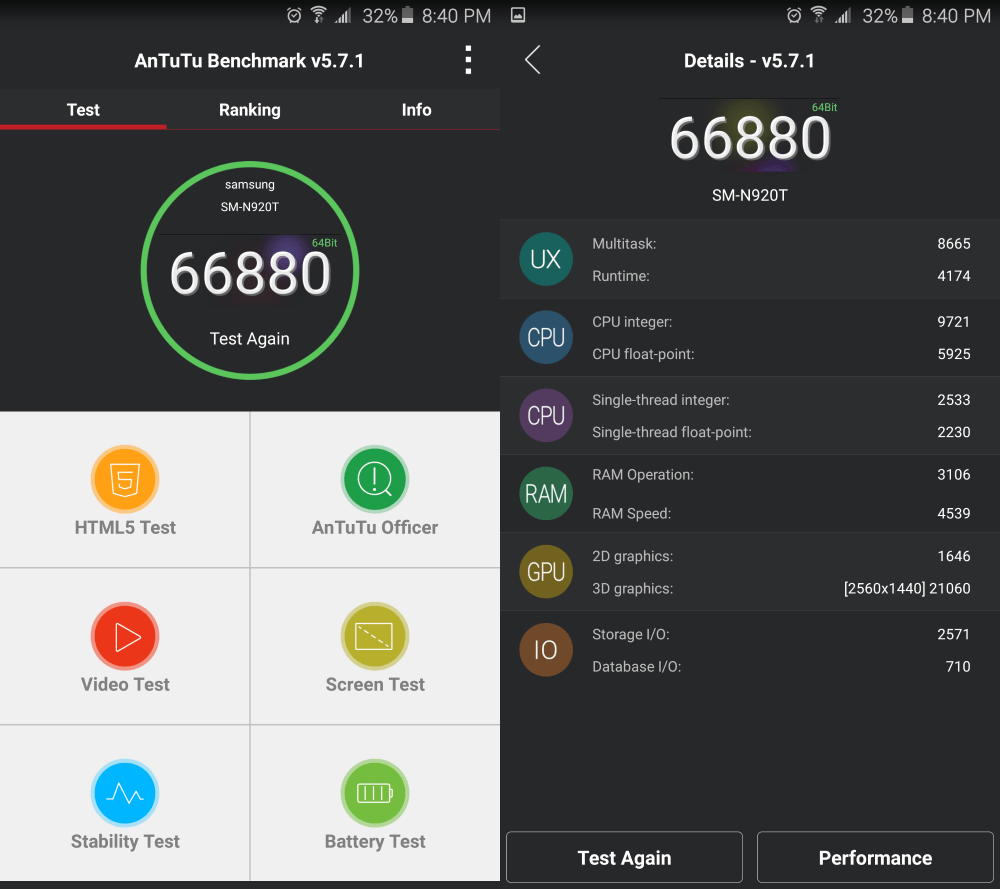Tap the alarm icon in left status bar

coord(294,15)
